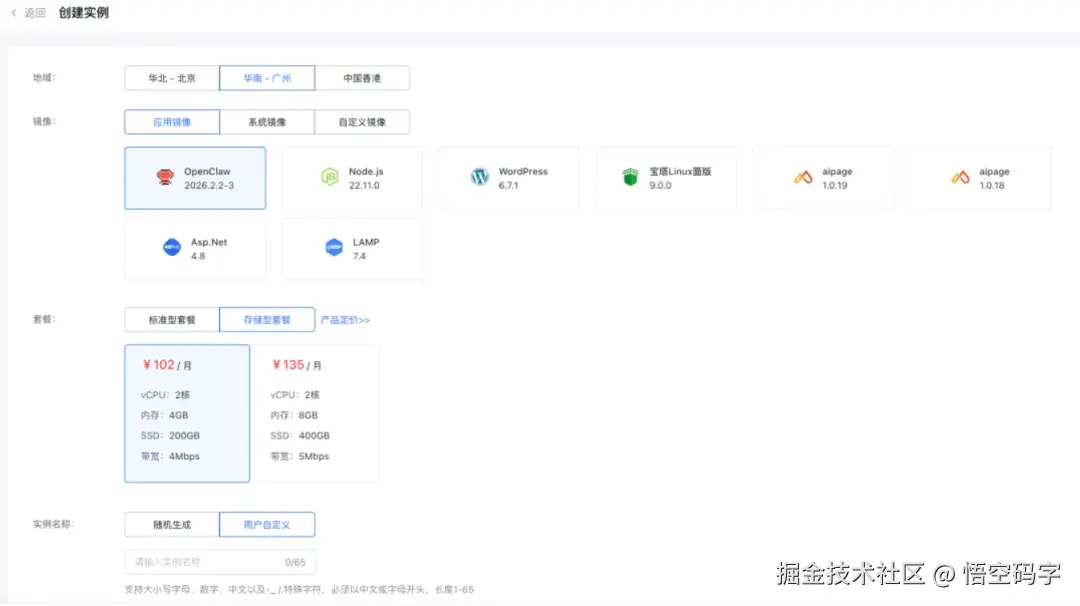Open the 产品定价 link

pyautogui.click(x=345, y=319)
